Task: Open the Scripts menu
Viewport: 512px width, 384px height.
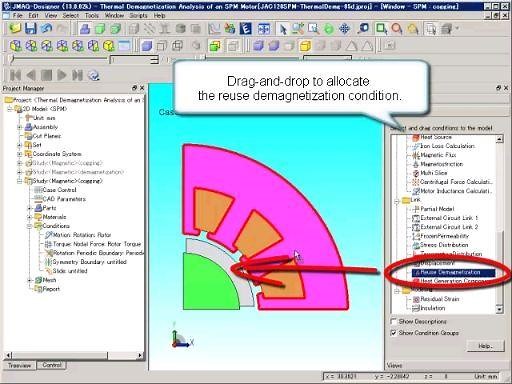Action: pyautogui.click(x=138, y=15)
